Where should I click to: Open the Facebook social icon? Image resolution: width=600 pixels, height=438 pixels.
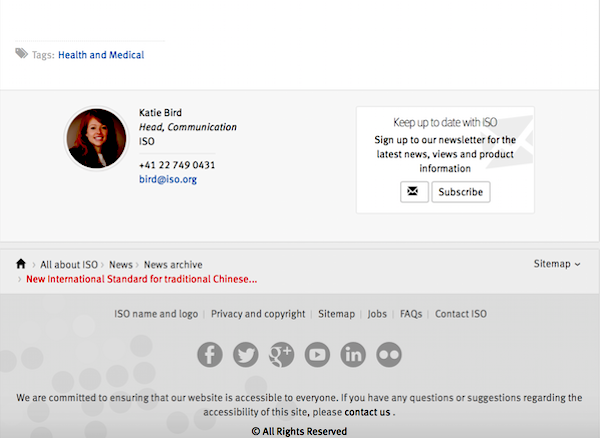coord(210,355)
